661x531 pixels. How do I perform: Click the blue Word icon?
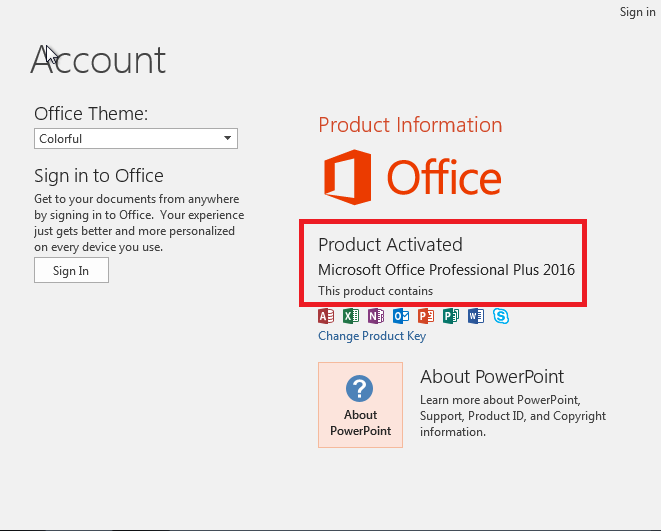(476, 316)
